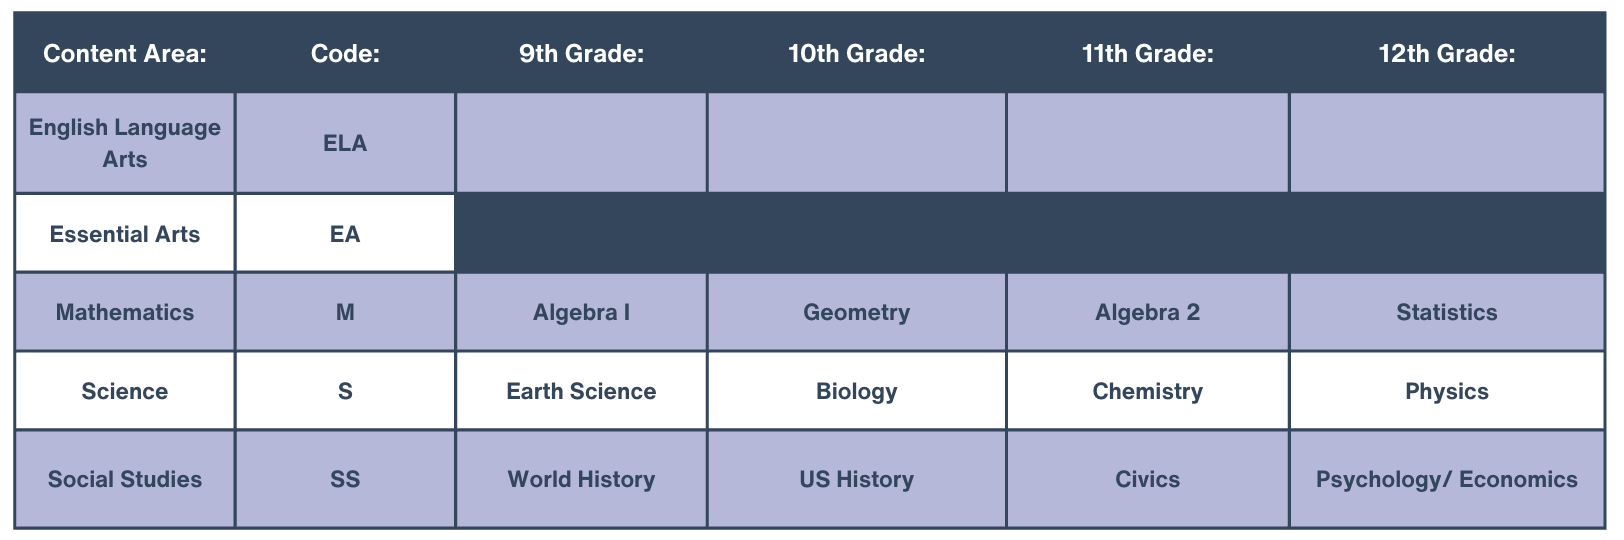1624x540 pixels.
Task: Select the Code column header
Action: (345, 54)
